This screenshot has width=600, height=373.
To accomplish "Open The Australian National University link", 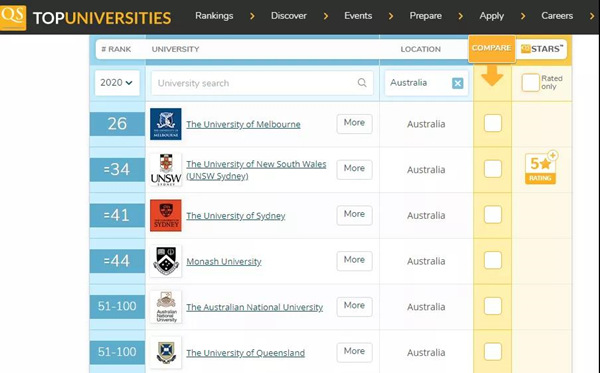I will pos(254,307).
